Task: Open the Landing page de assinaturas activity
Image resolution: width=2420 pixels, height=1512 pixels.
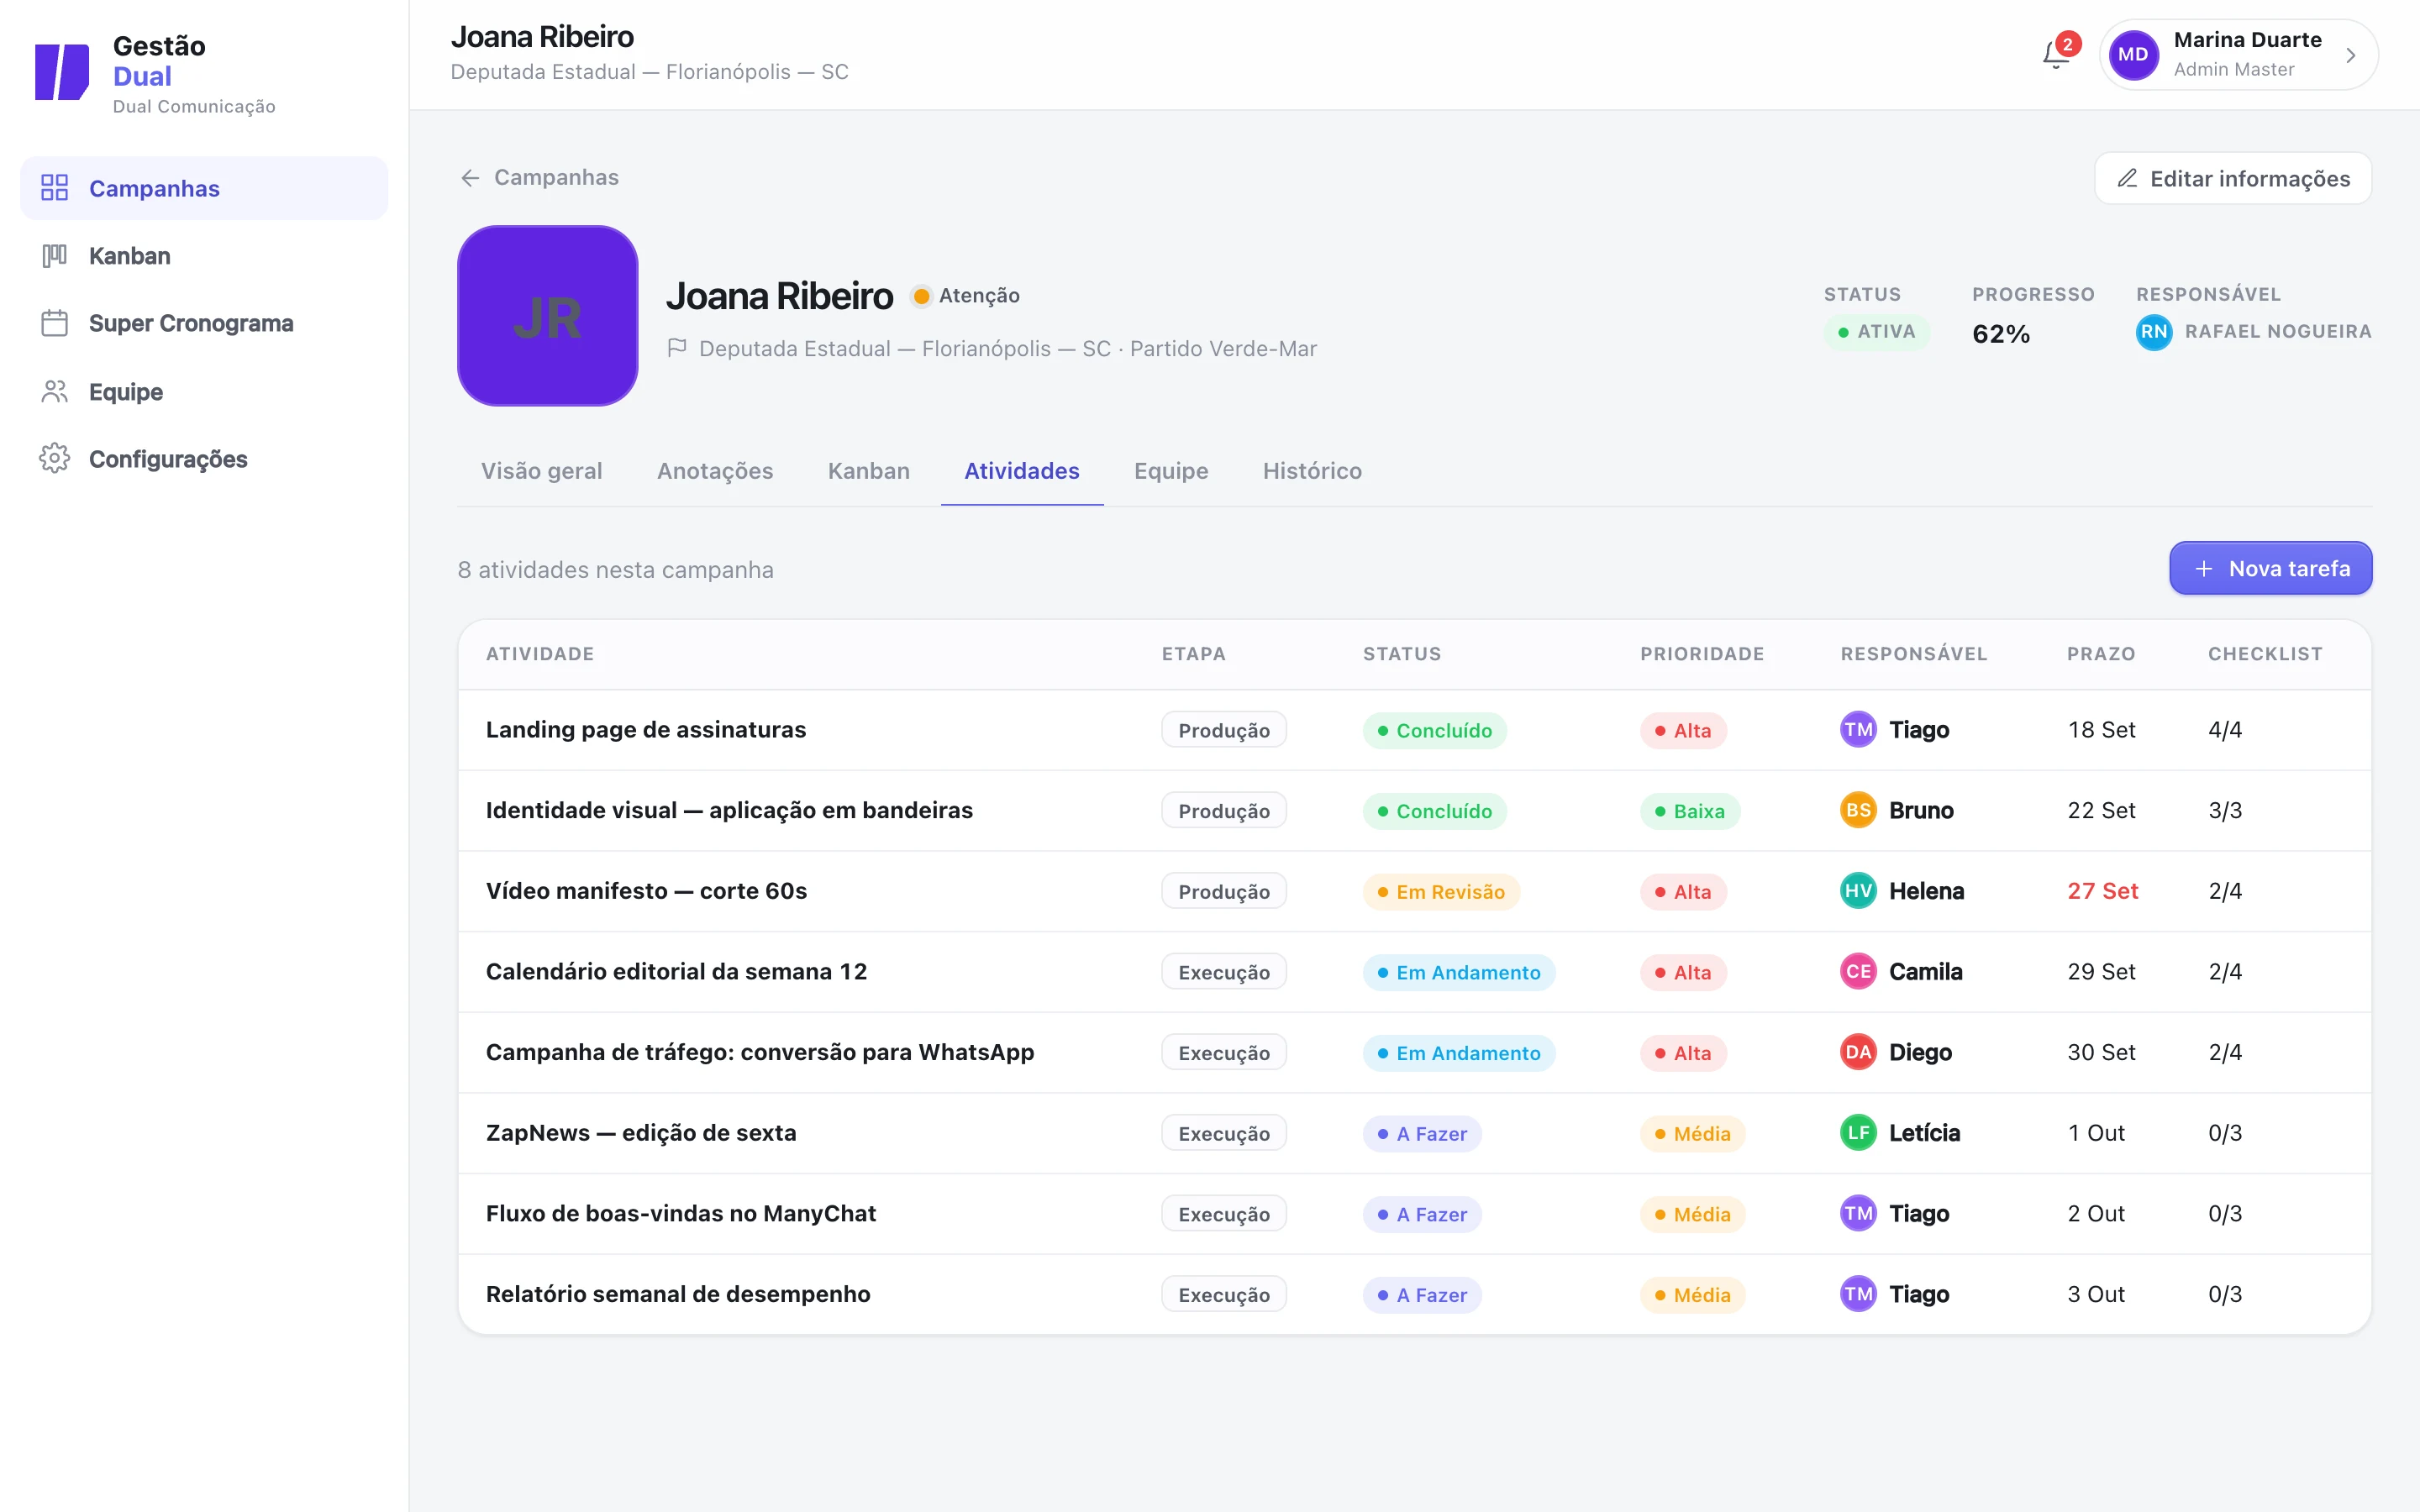Action: (x=646, y=730)
